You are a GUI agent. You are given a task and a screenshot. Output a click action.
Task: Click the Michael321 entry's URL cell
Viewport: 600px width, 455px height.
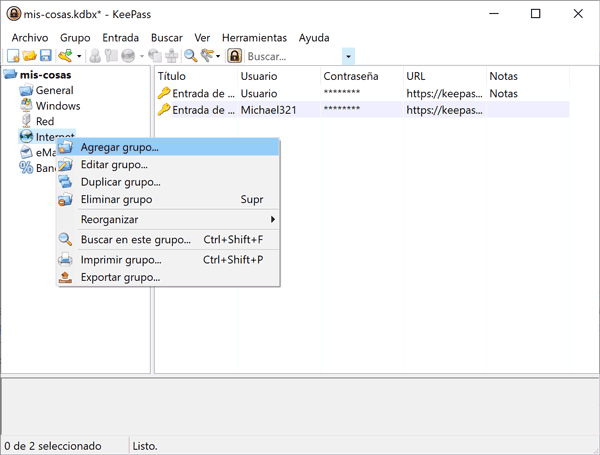444,110
